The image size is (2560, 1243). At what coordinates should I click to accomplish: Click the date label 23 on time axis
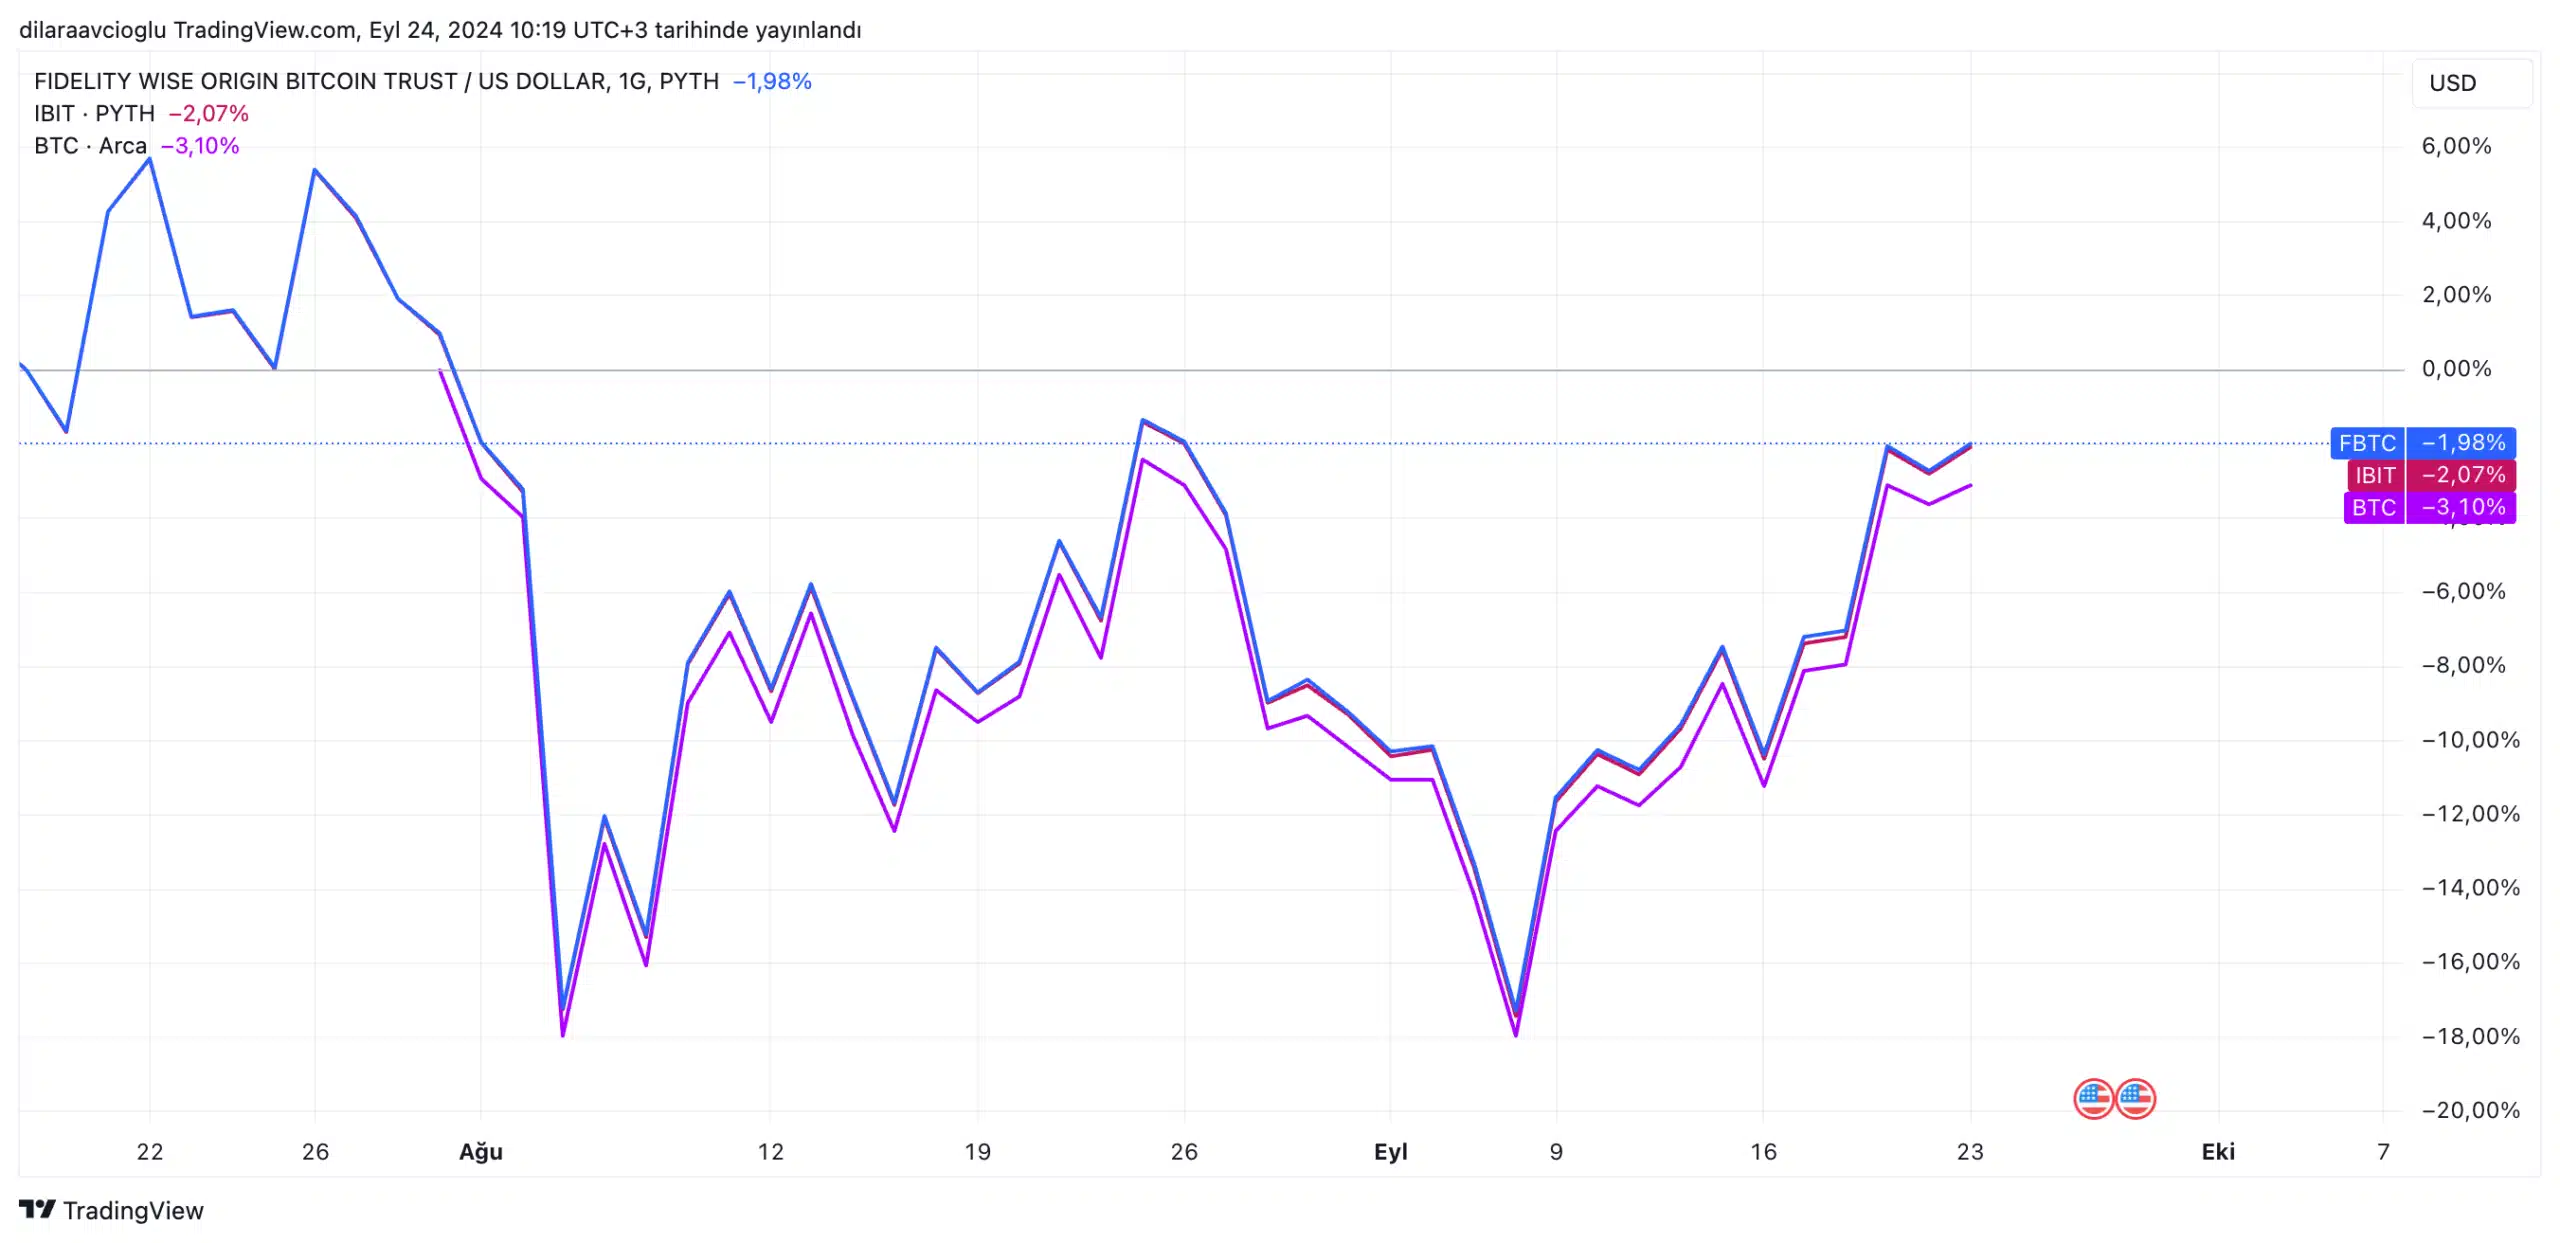[1970, 1152]
